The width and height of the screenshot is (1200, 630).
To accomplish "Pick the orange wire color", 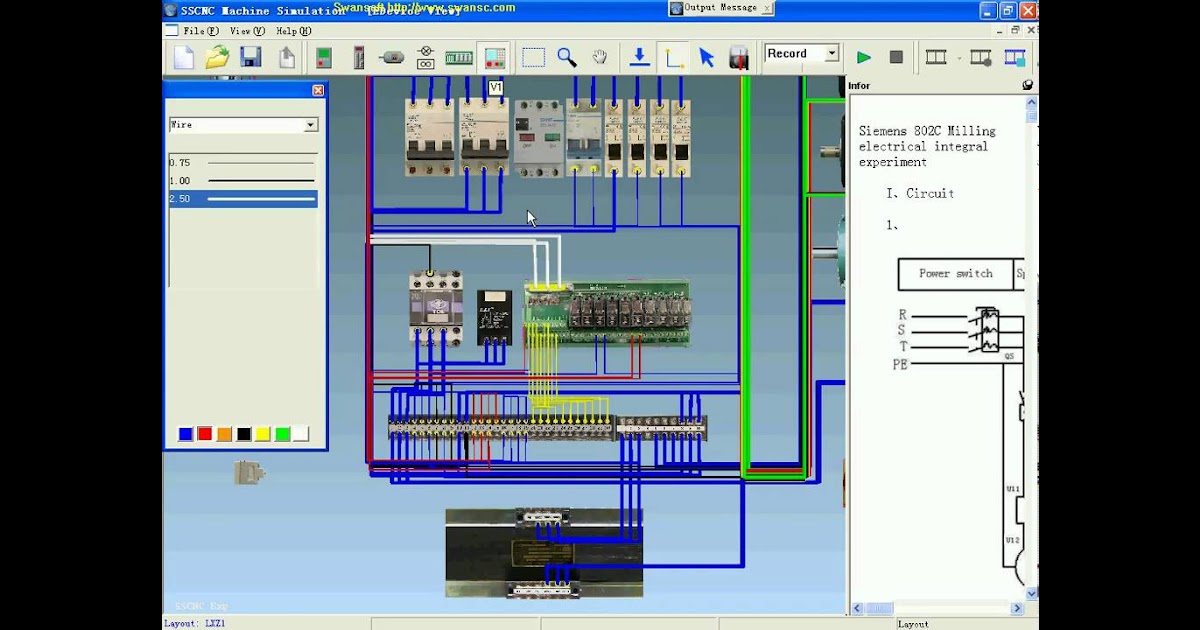I will pyautogui.click(x=224, y=434).
